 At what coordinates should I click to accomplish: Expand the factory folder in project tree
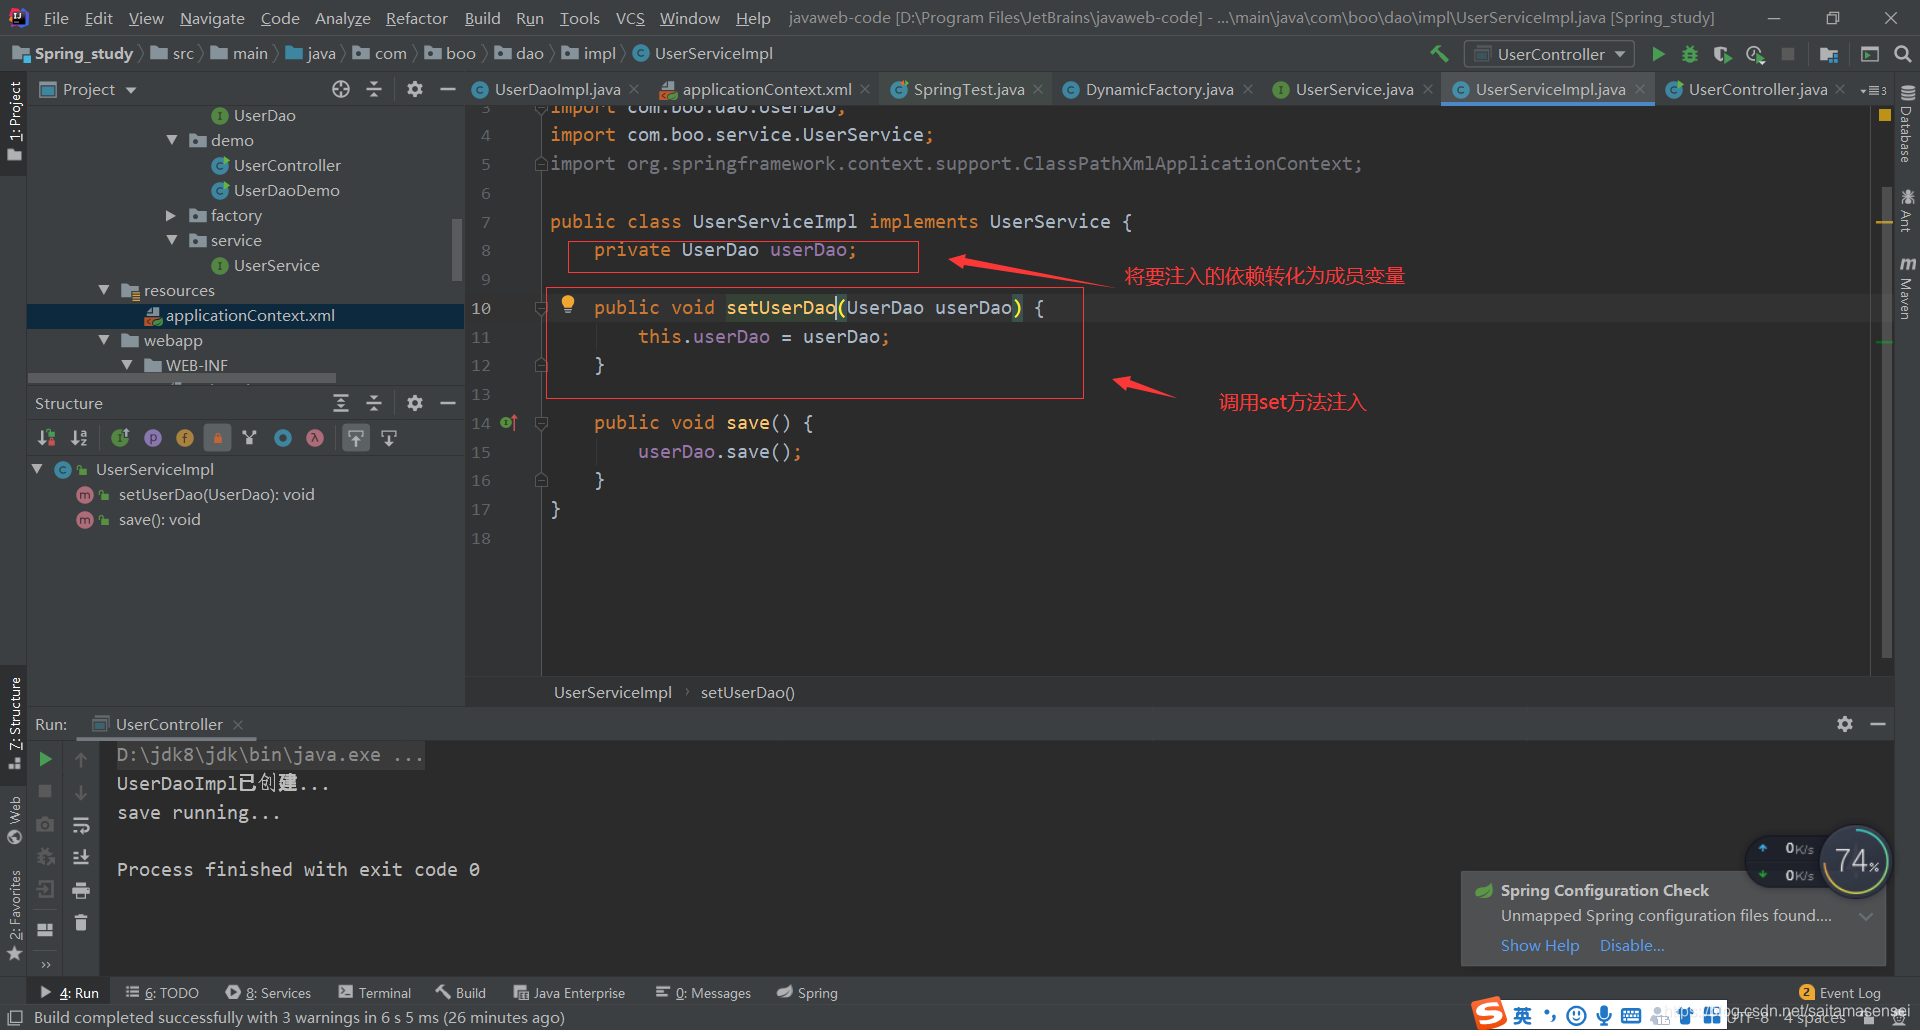tap(171, 215)
